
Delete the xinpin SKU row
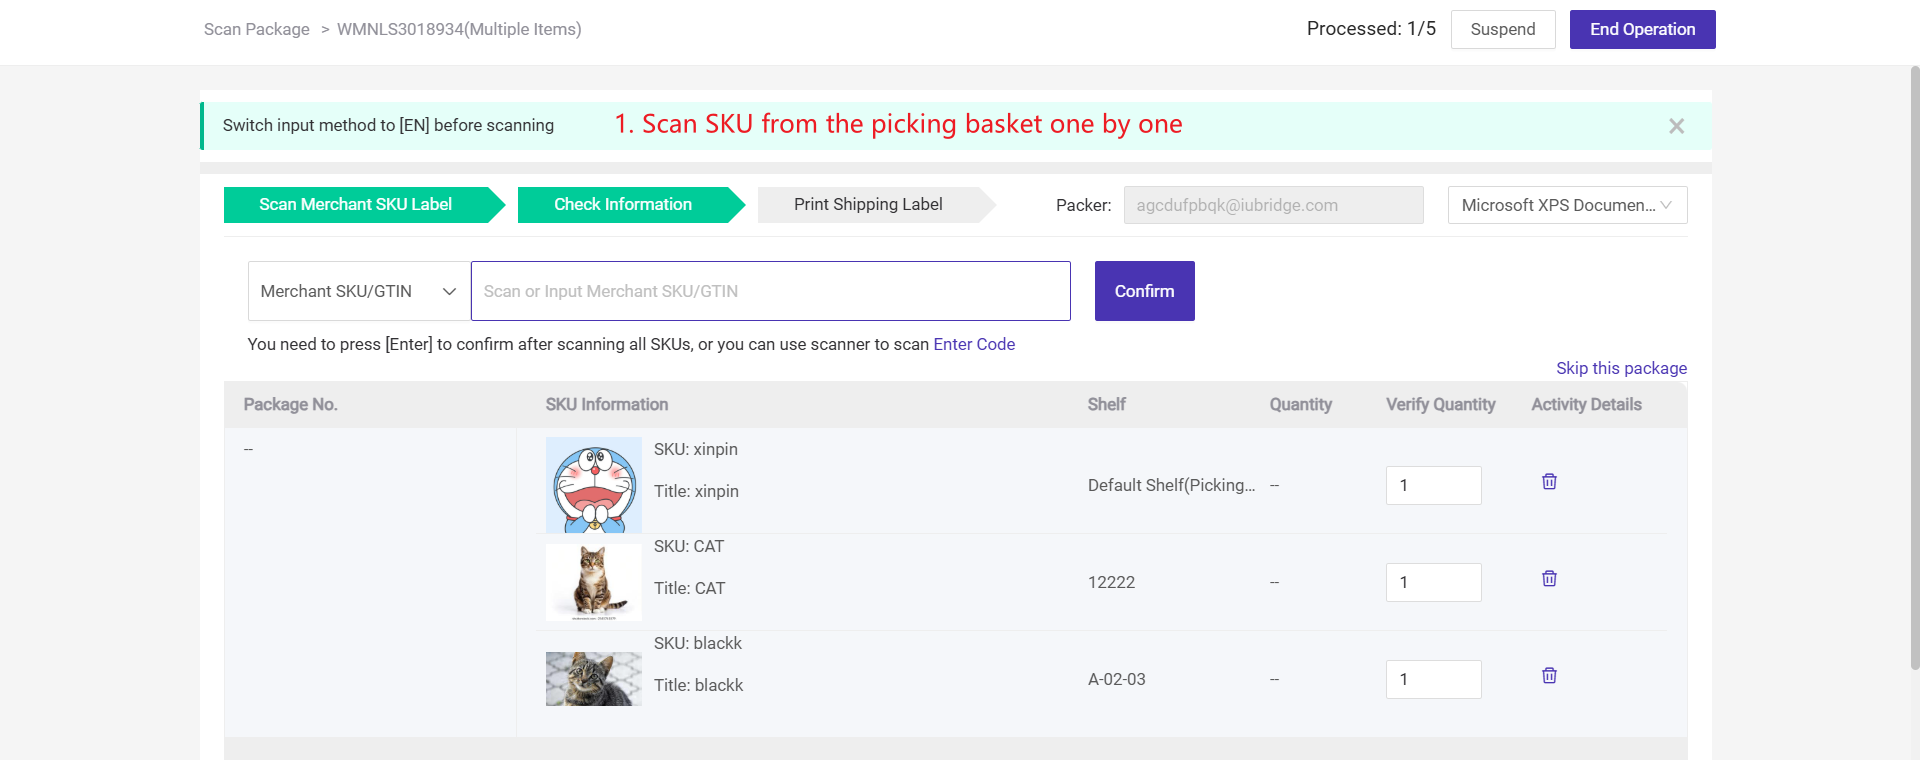pyautogui.click(x=1549, y=482)
